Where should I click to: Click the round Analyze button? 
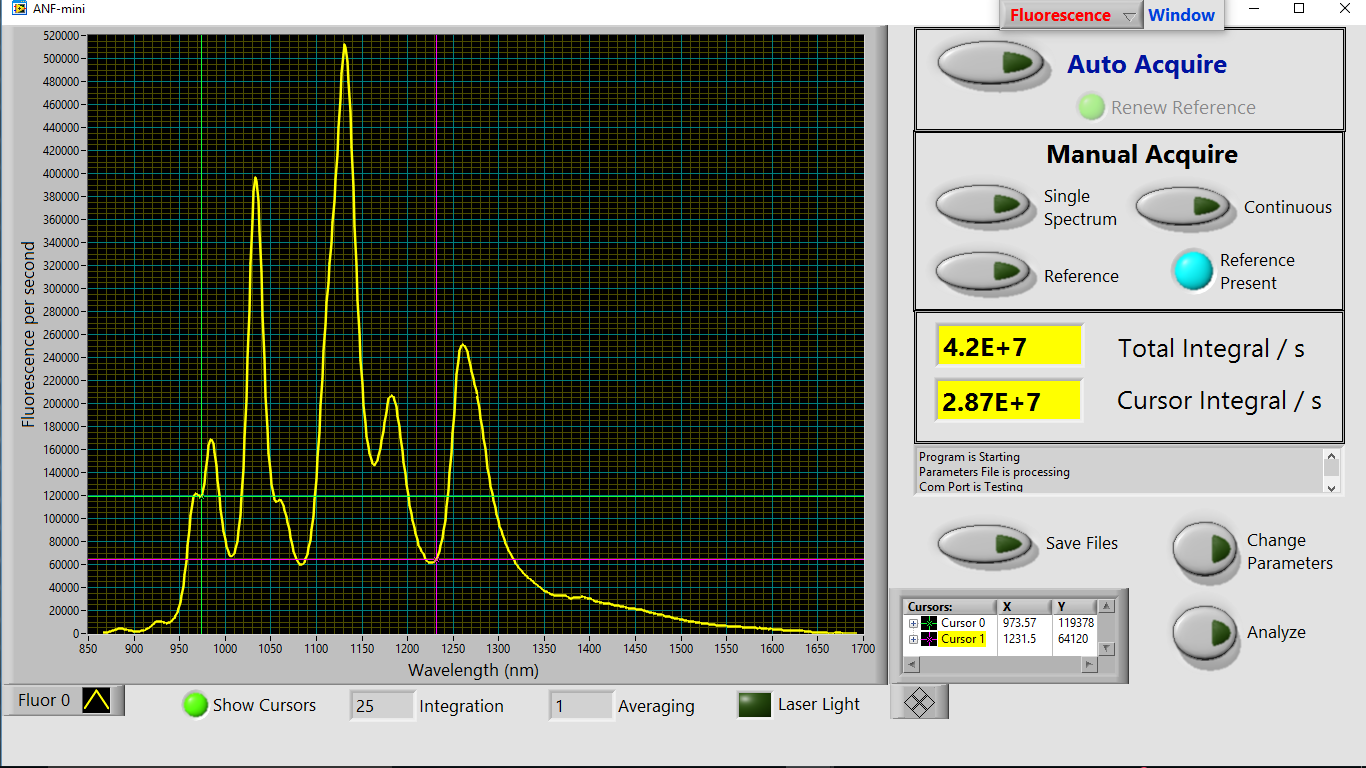click(1207, 634)
